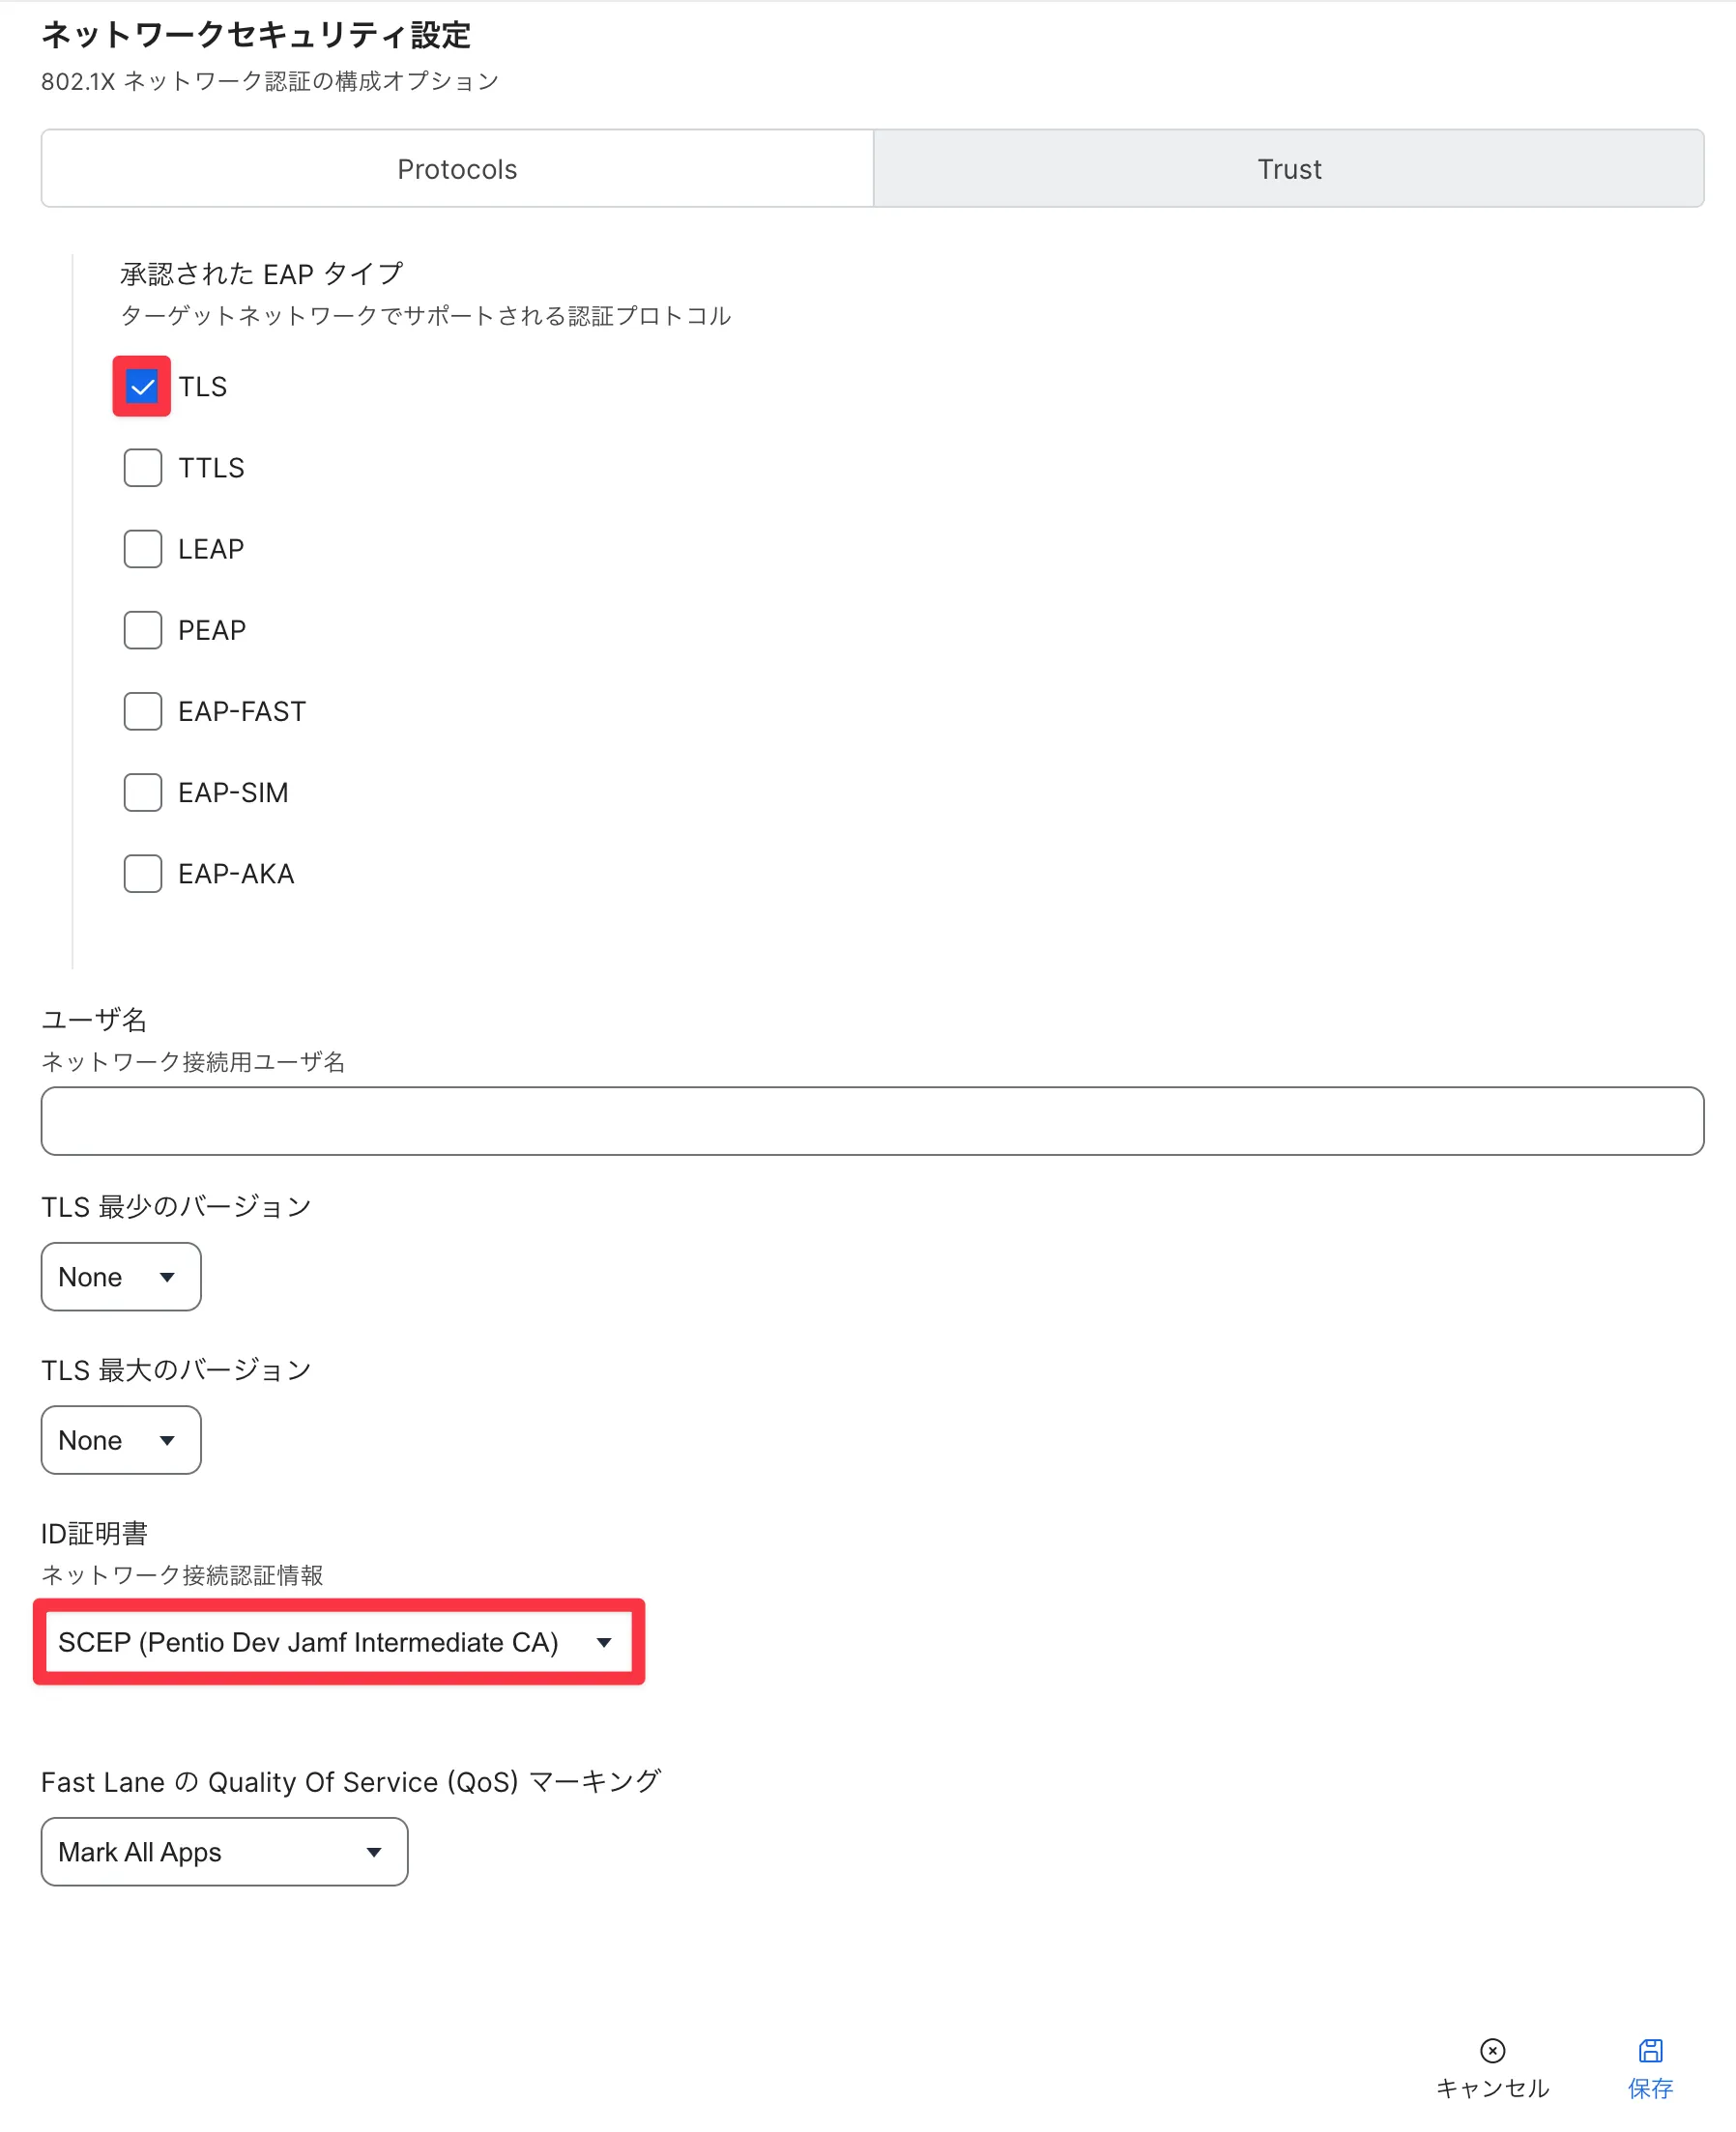Screen dimensions: 1736x2132
Task: Enable the TTLS checkbox
Action: pos(142,467)
